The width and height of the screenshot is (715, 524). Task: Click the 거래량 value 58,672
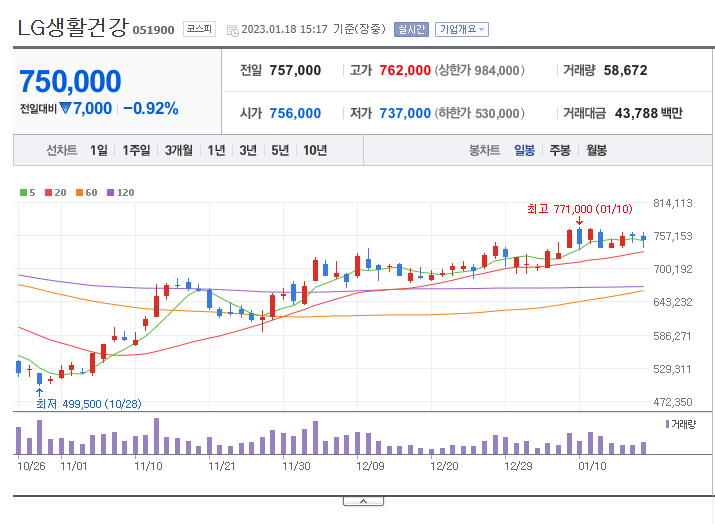click(x=626, y=70)
